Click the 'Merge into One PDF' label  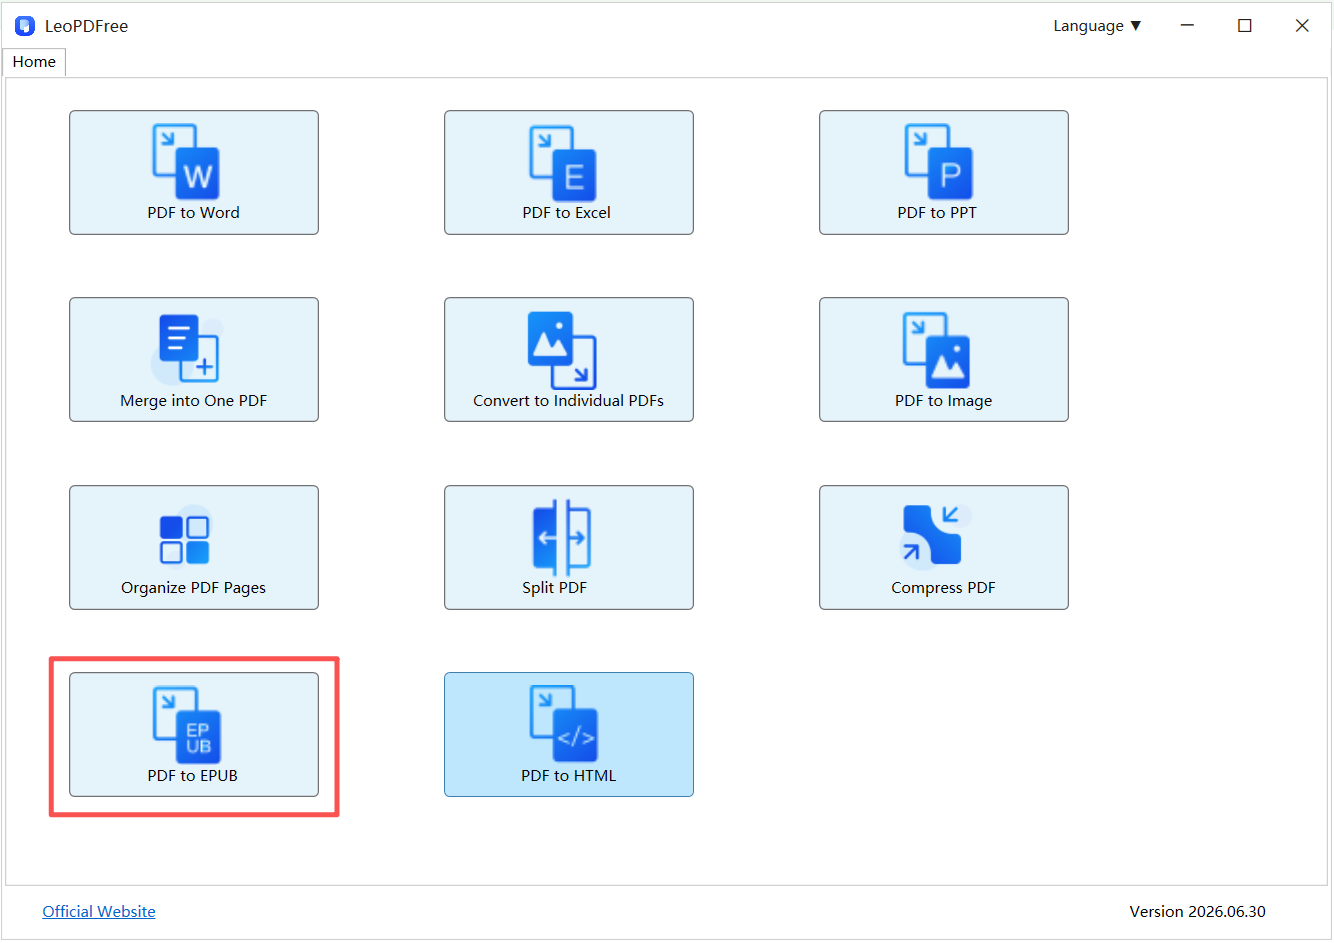coord(193,400)
